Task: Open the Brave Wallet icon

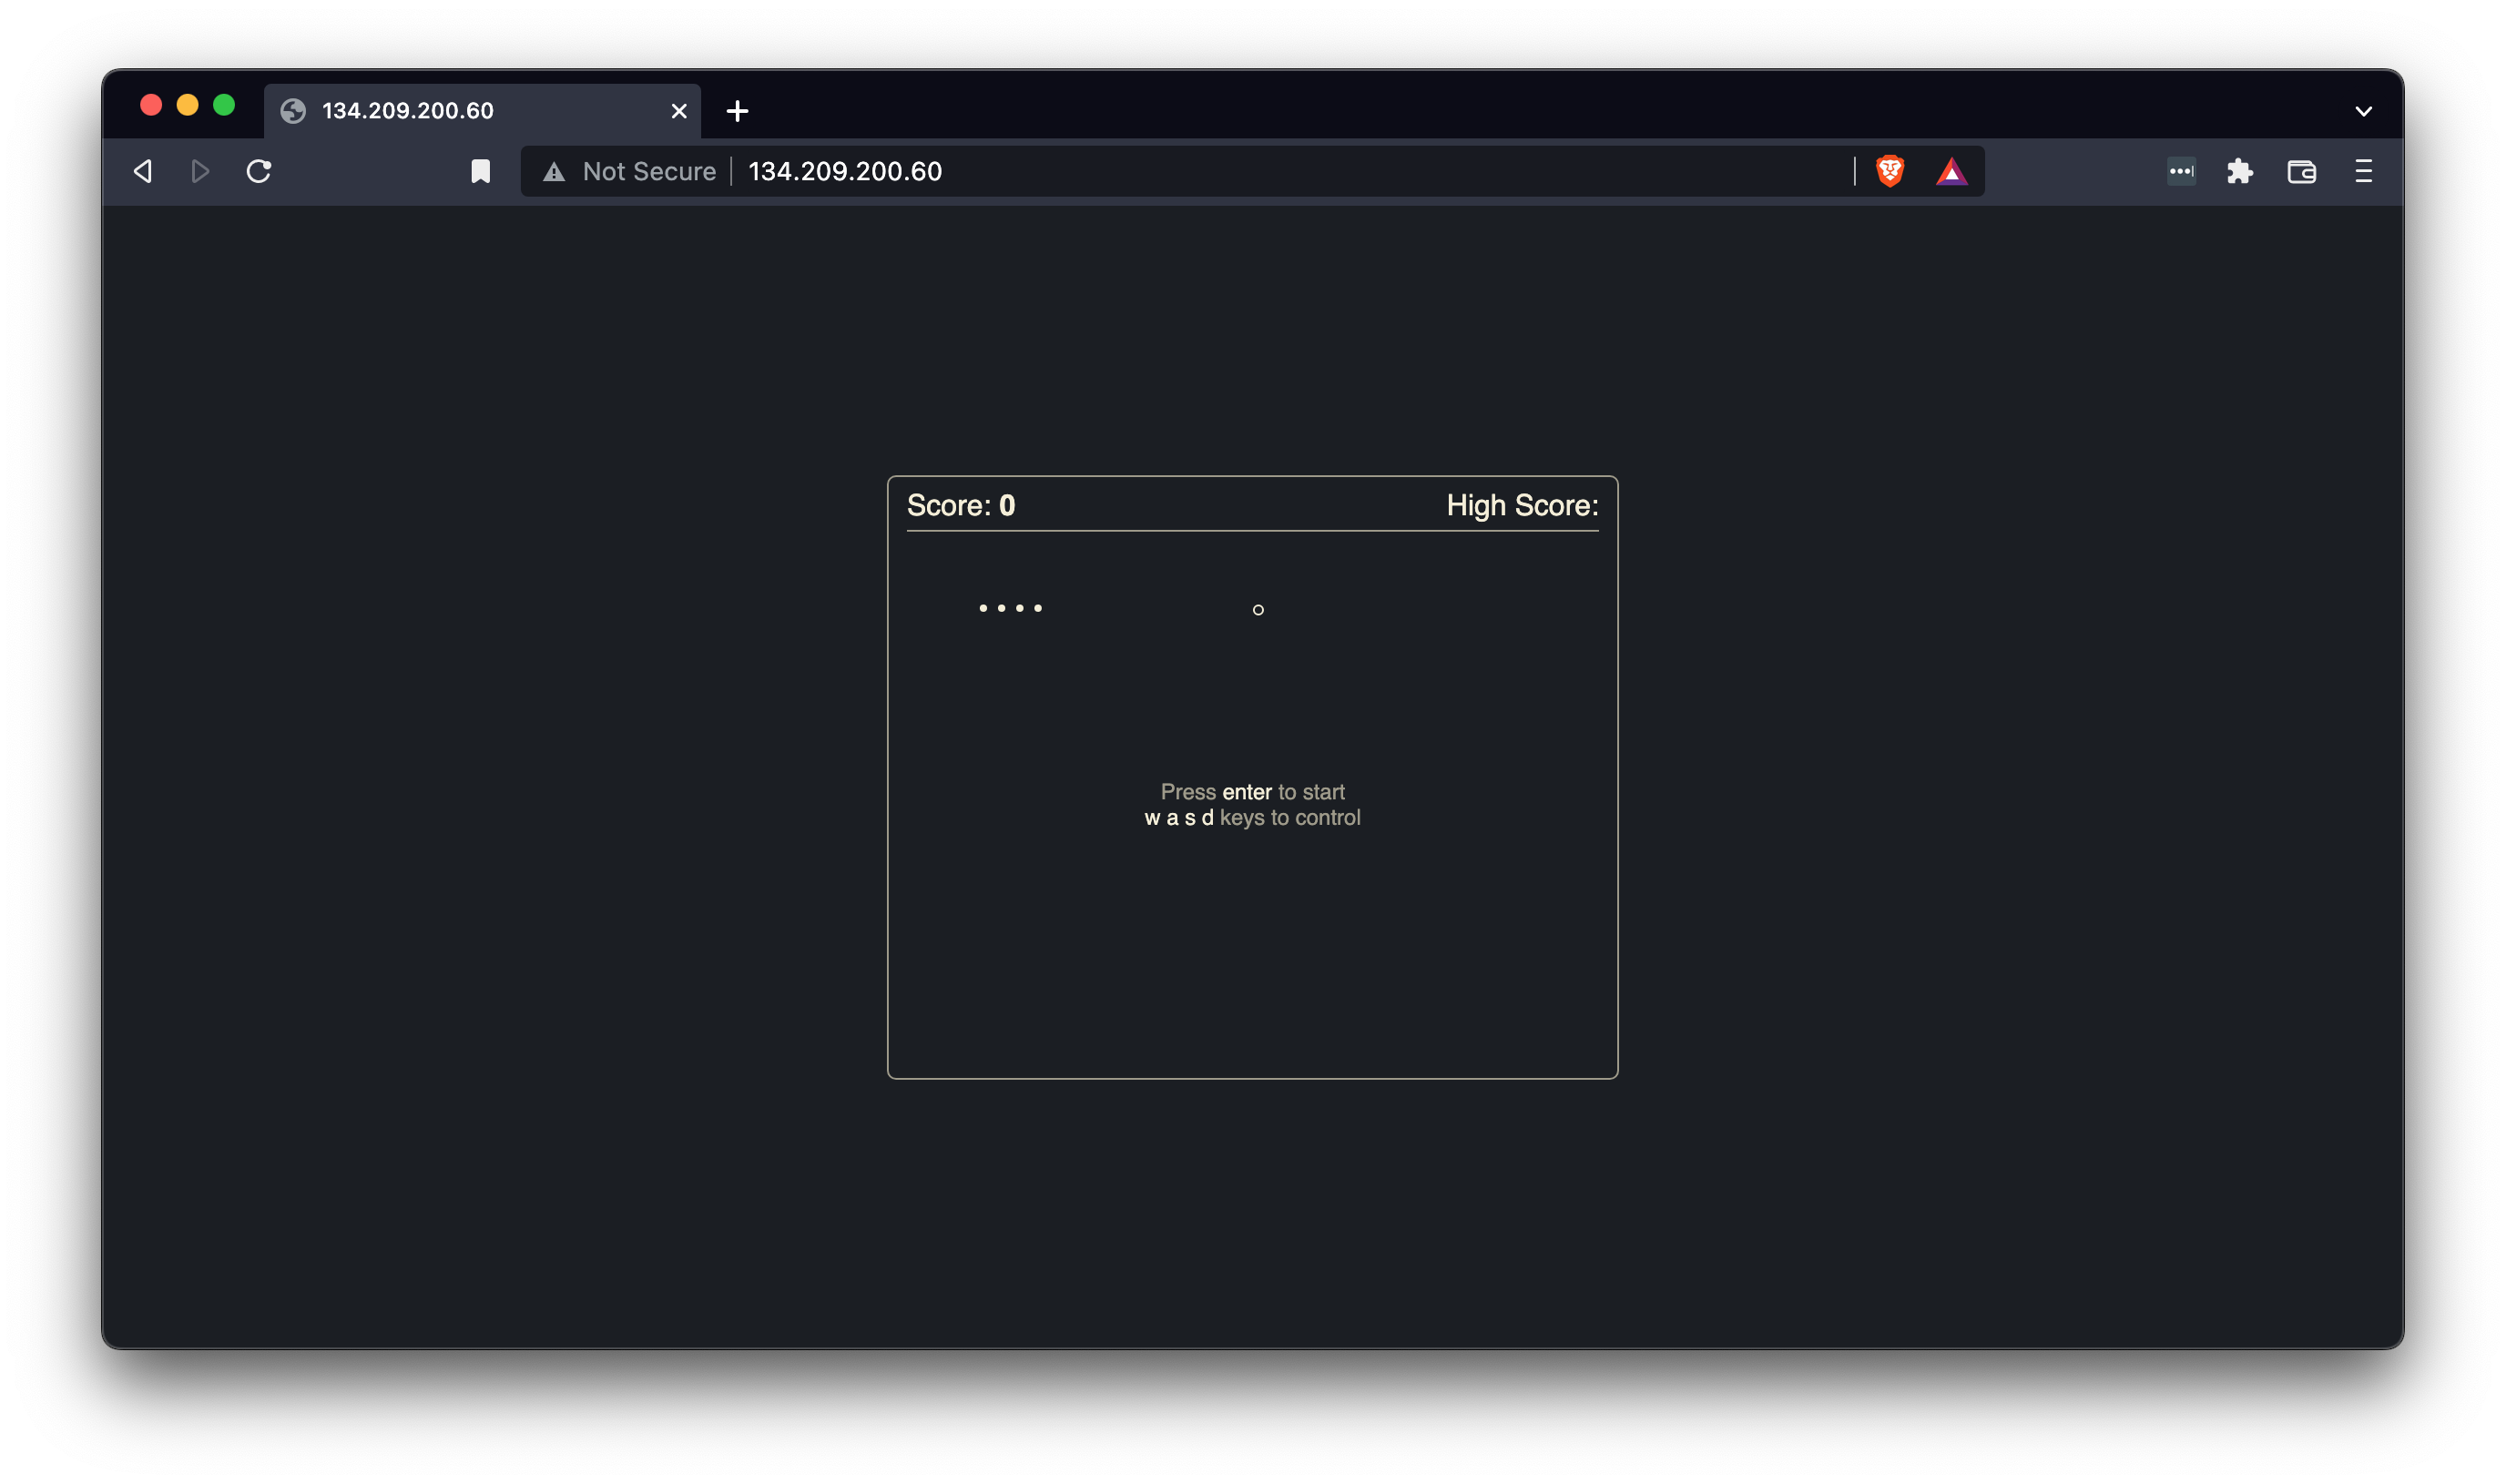Action: point(2301,171)
